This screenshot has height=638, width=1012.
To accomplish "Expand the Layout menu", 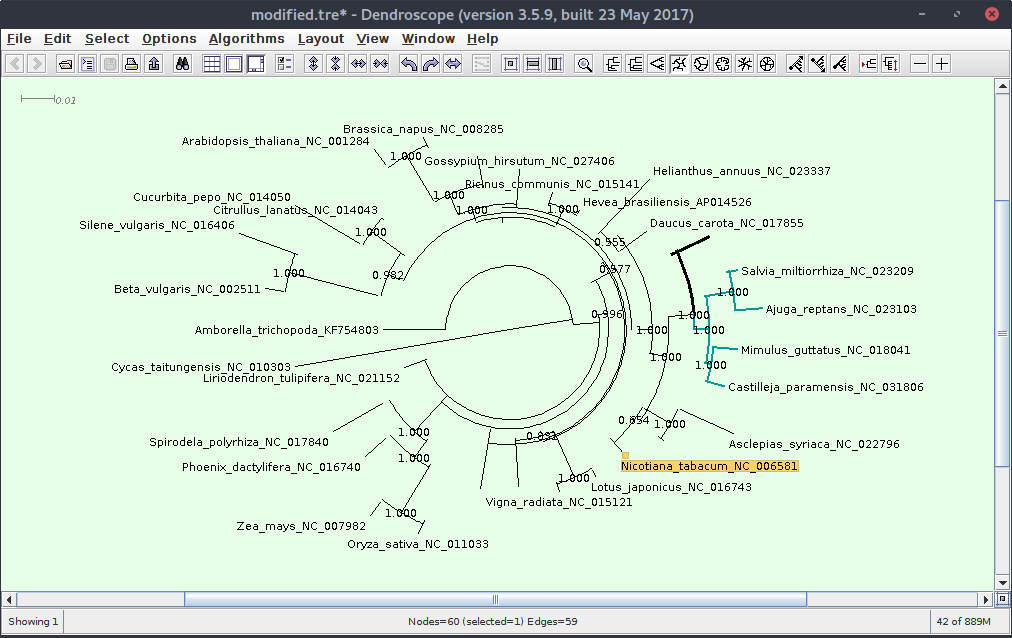I will click(x=320, y=38).
